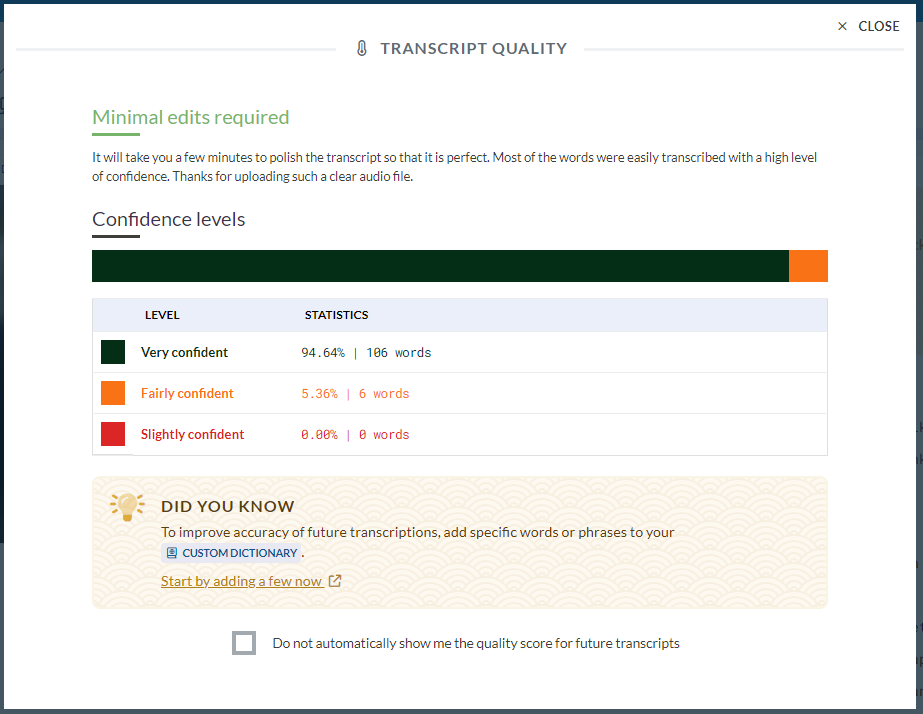
Task: Click the external link icon after 'a few now'
Action: click(x=335, y=581)
